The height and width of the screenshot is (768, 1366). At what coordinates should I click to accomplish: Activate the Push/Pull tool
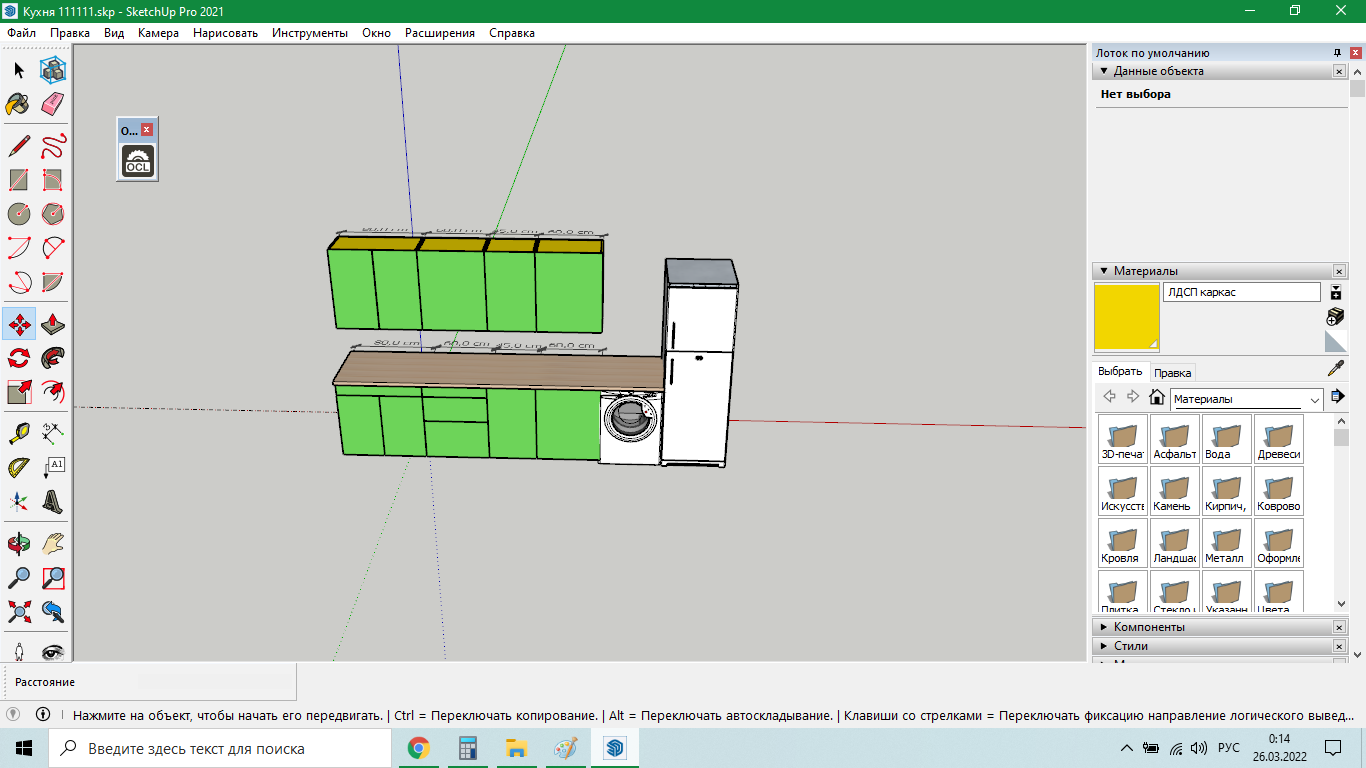pyautogui.click(x=53, y=324)
